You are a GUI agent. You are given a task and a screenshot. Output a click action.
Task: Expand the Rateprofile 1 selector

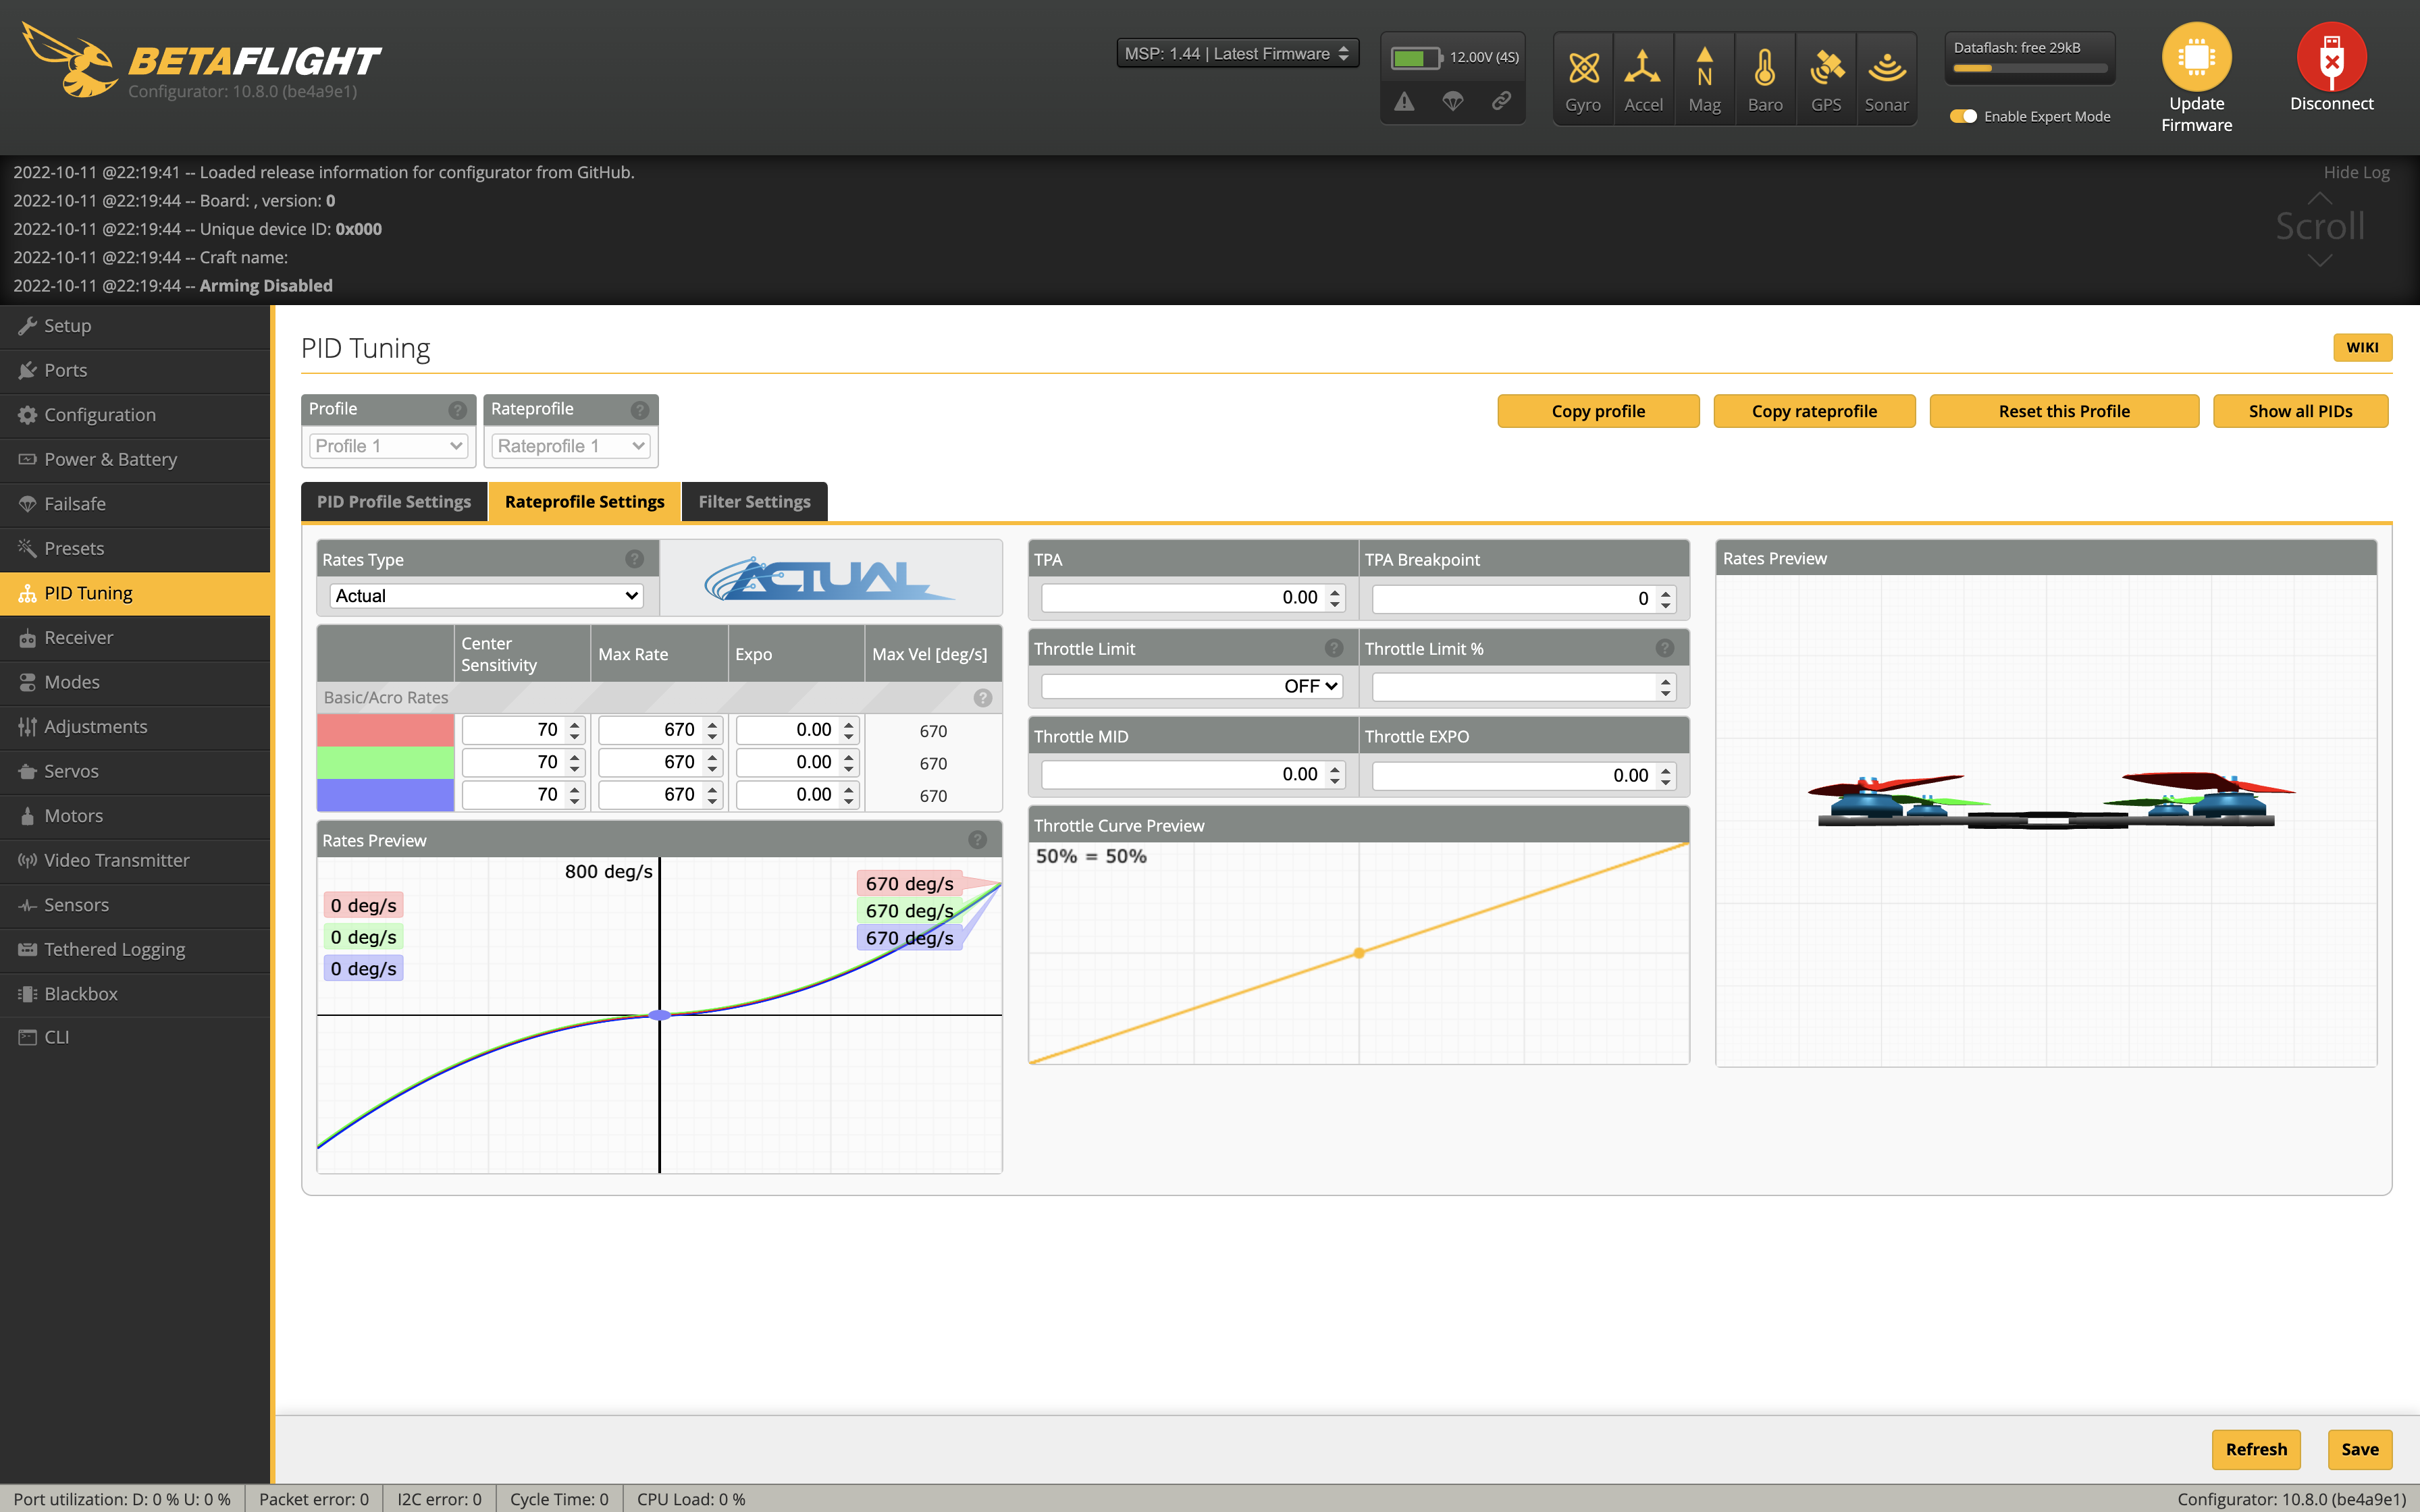tap(570, 446)
